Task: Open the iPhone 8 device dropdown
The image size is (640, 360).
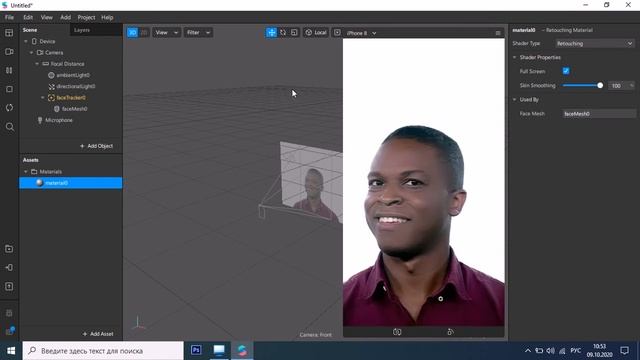Action: click(361, 33)
